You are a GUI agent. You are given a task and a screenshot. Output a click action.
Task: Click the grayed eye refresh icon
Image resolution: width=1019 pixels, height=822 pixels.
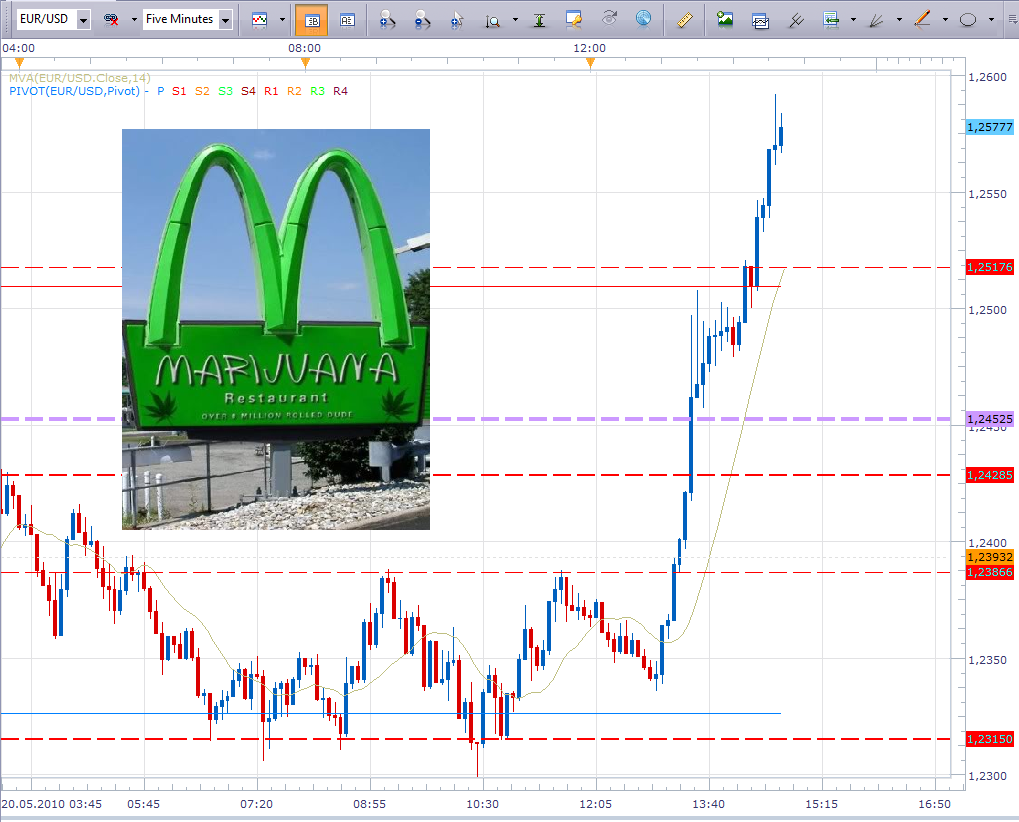coord(609,18)
